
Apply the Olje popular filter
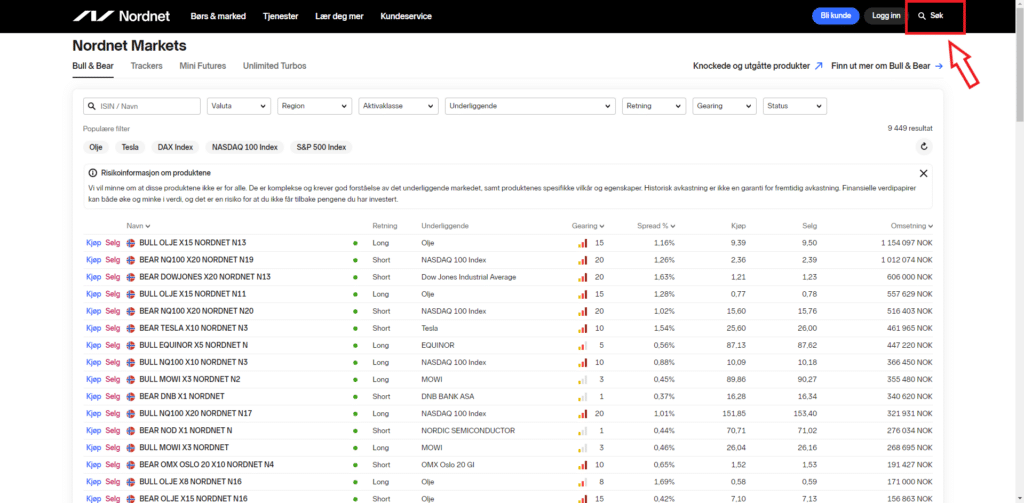96,147
